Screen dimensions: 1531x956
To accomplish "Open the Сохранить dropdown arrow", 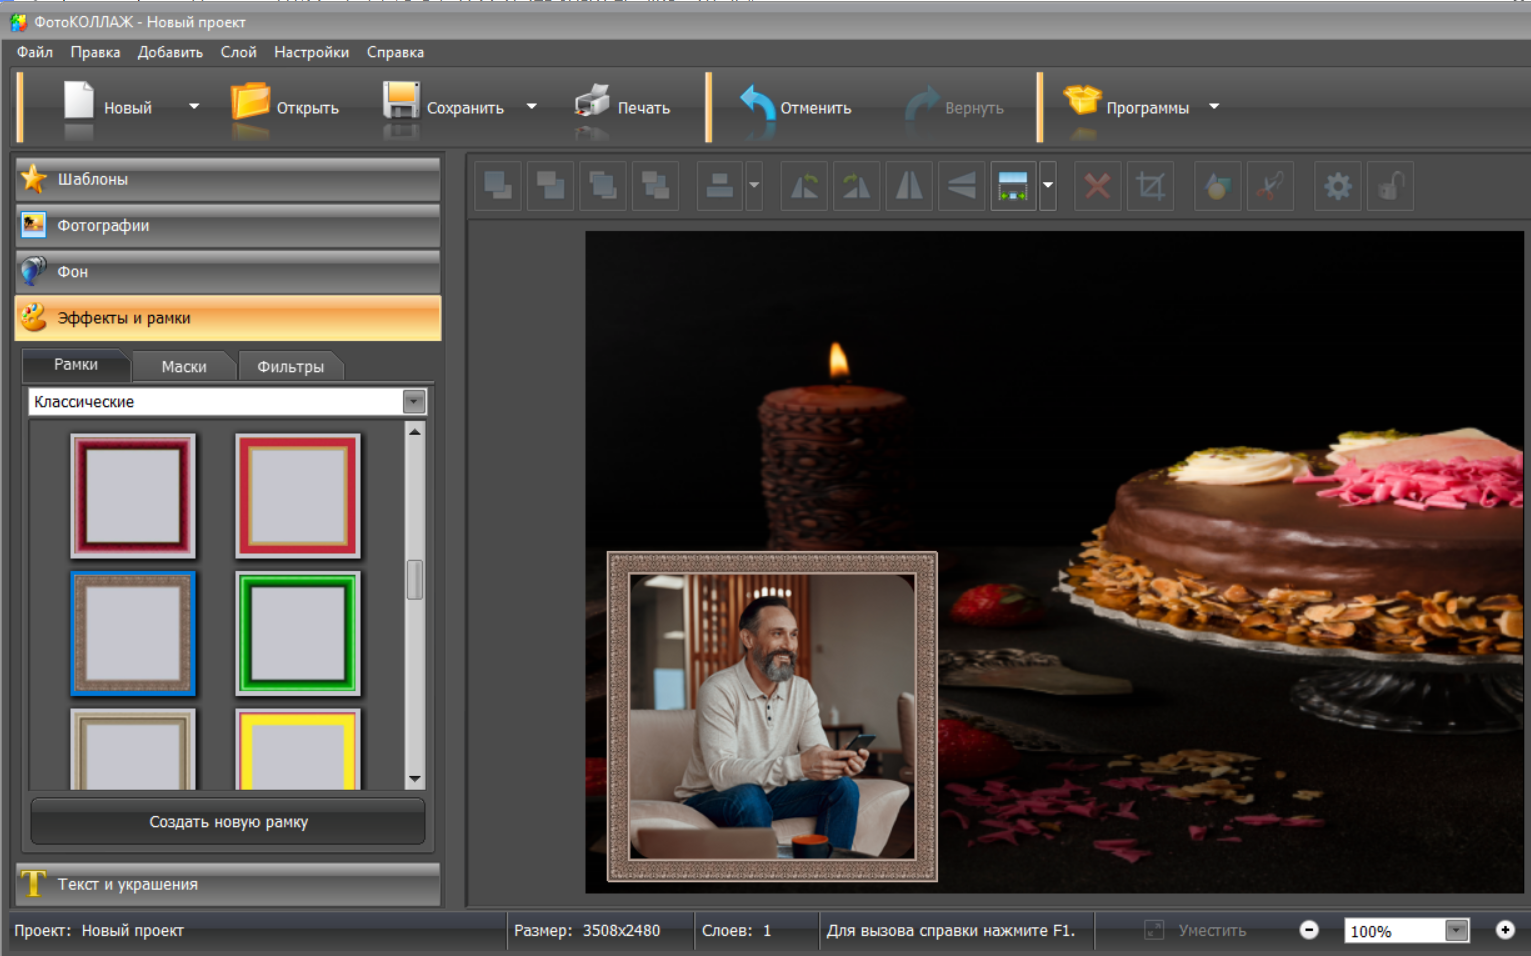I will pos(532,107).
